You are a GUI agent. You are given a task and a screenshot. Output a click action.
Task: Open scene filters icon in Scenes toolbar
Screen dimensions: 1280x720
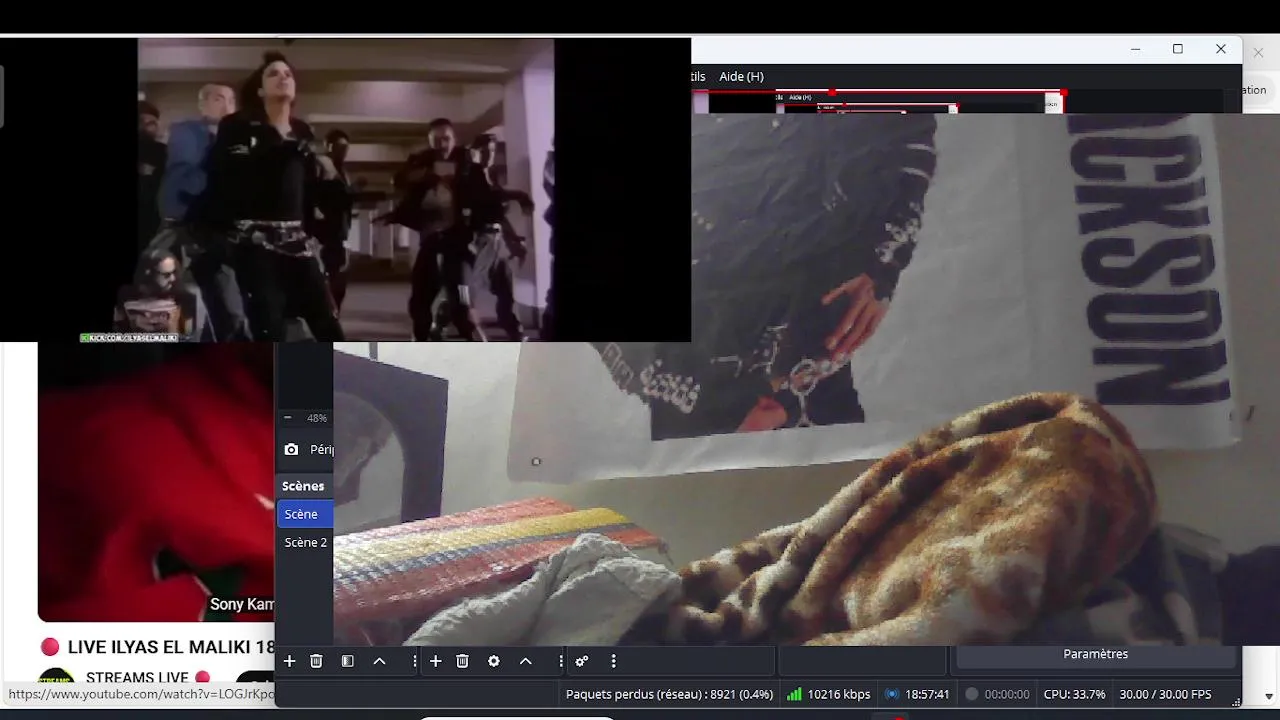[x=347, y=661]
